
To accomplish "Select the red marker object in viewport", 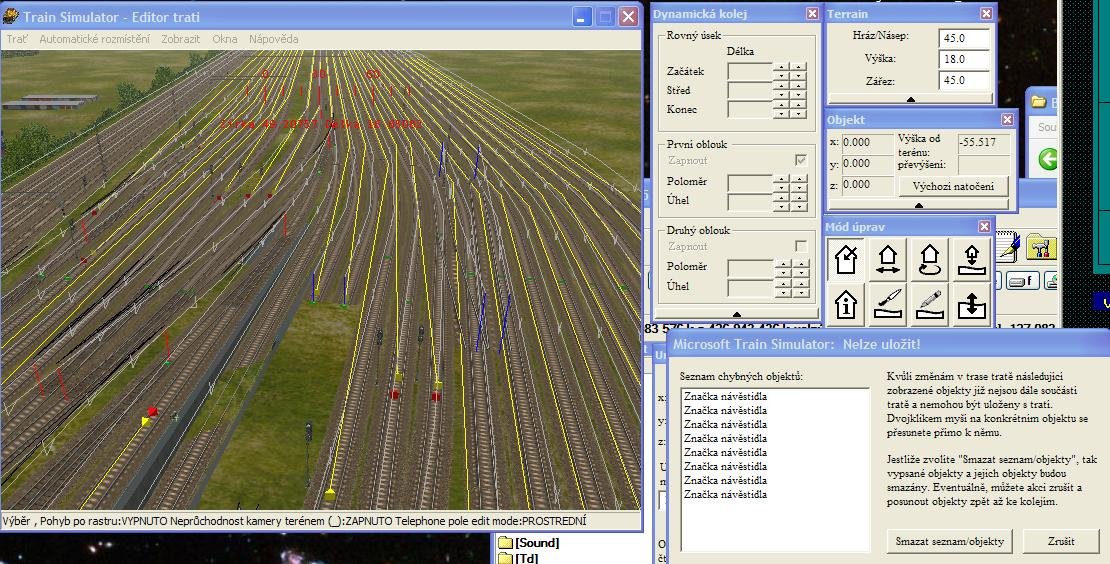I will 151,412.
